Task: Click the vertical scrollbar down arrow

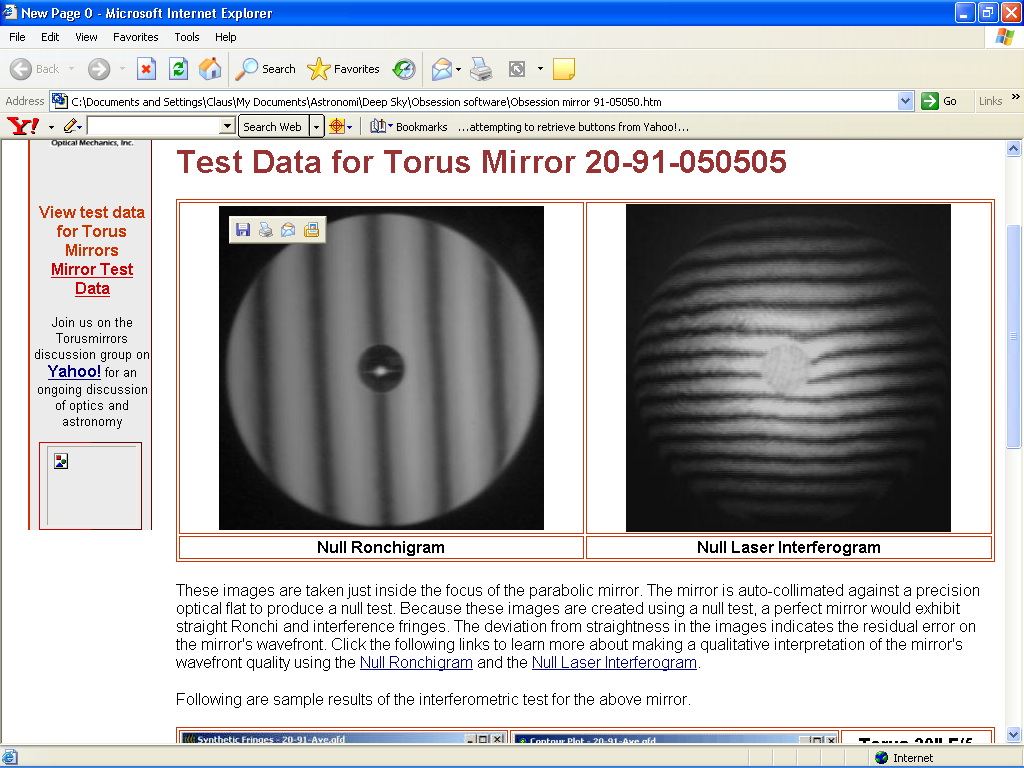Action: (1014, 735)
